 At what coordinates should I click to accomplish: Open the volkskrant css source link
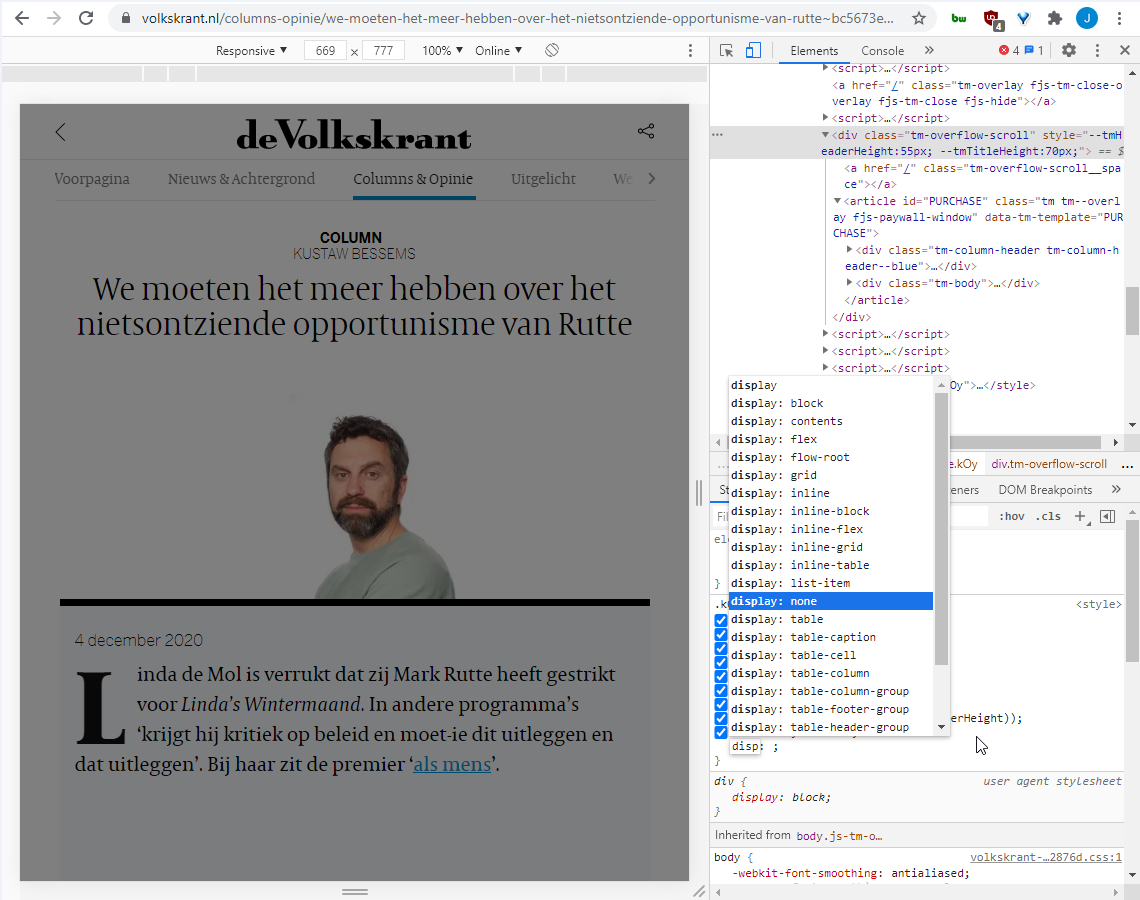click(1045, 857)
